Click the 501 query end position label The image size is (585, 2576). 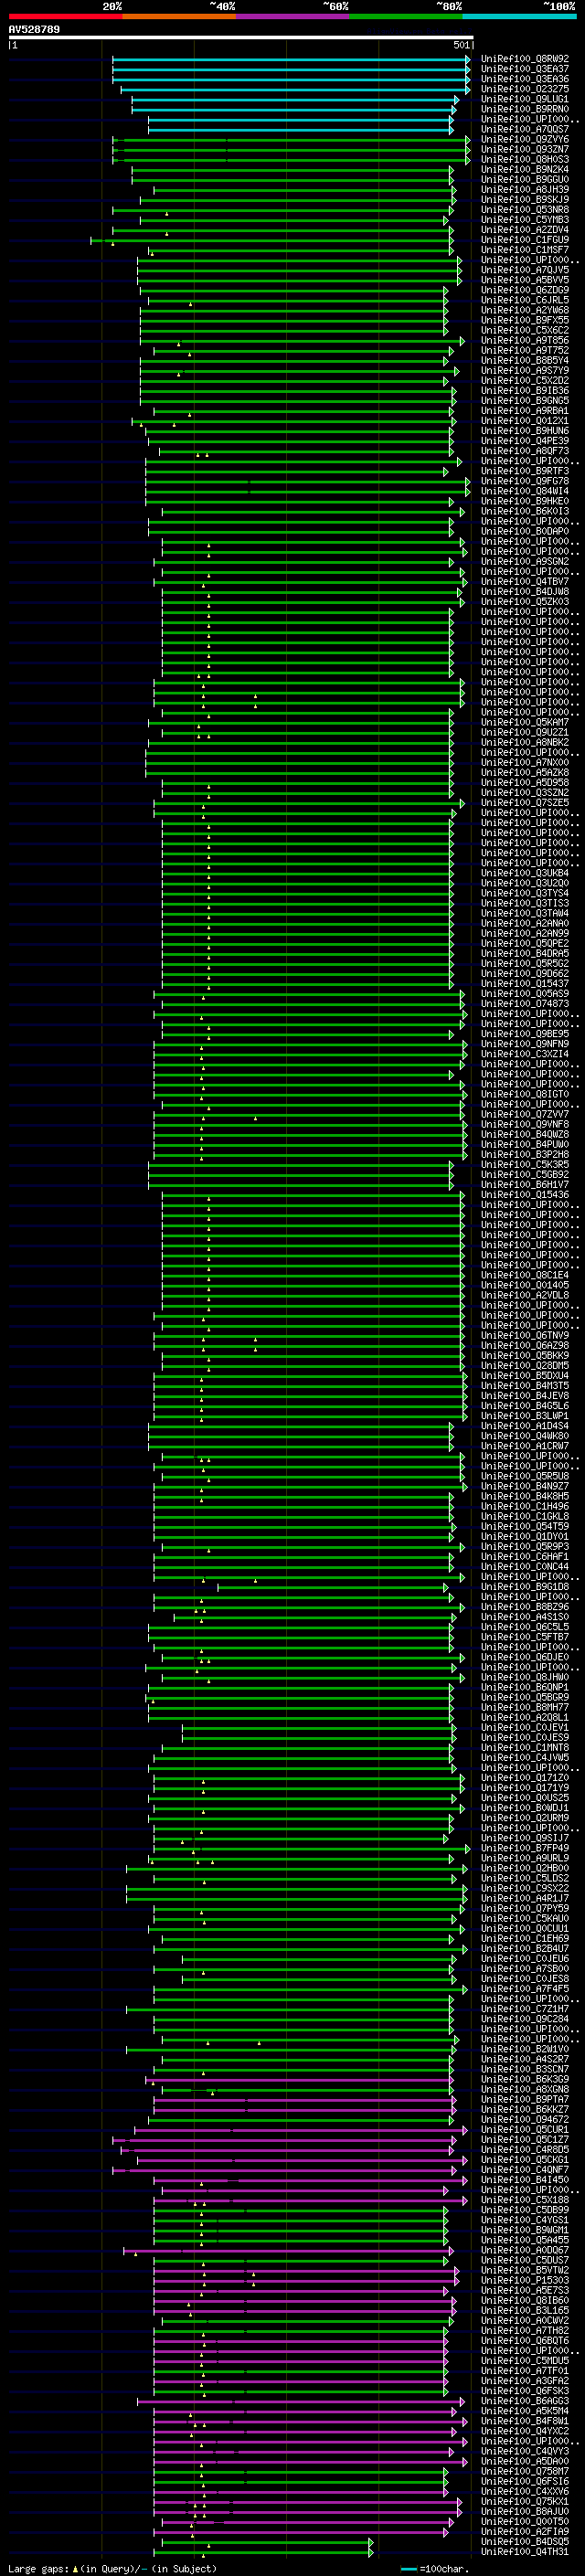tap(461, 45)
